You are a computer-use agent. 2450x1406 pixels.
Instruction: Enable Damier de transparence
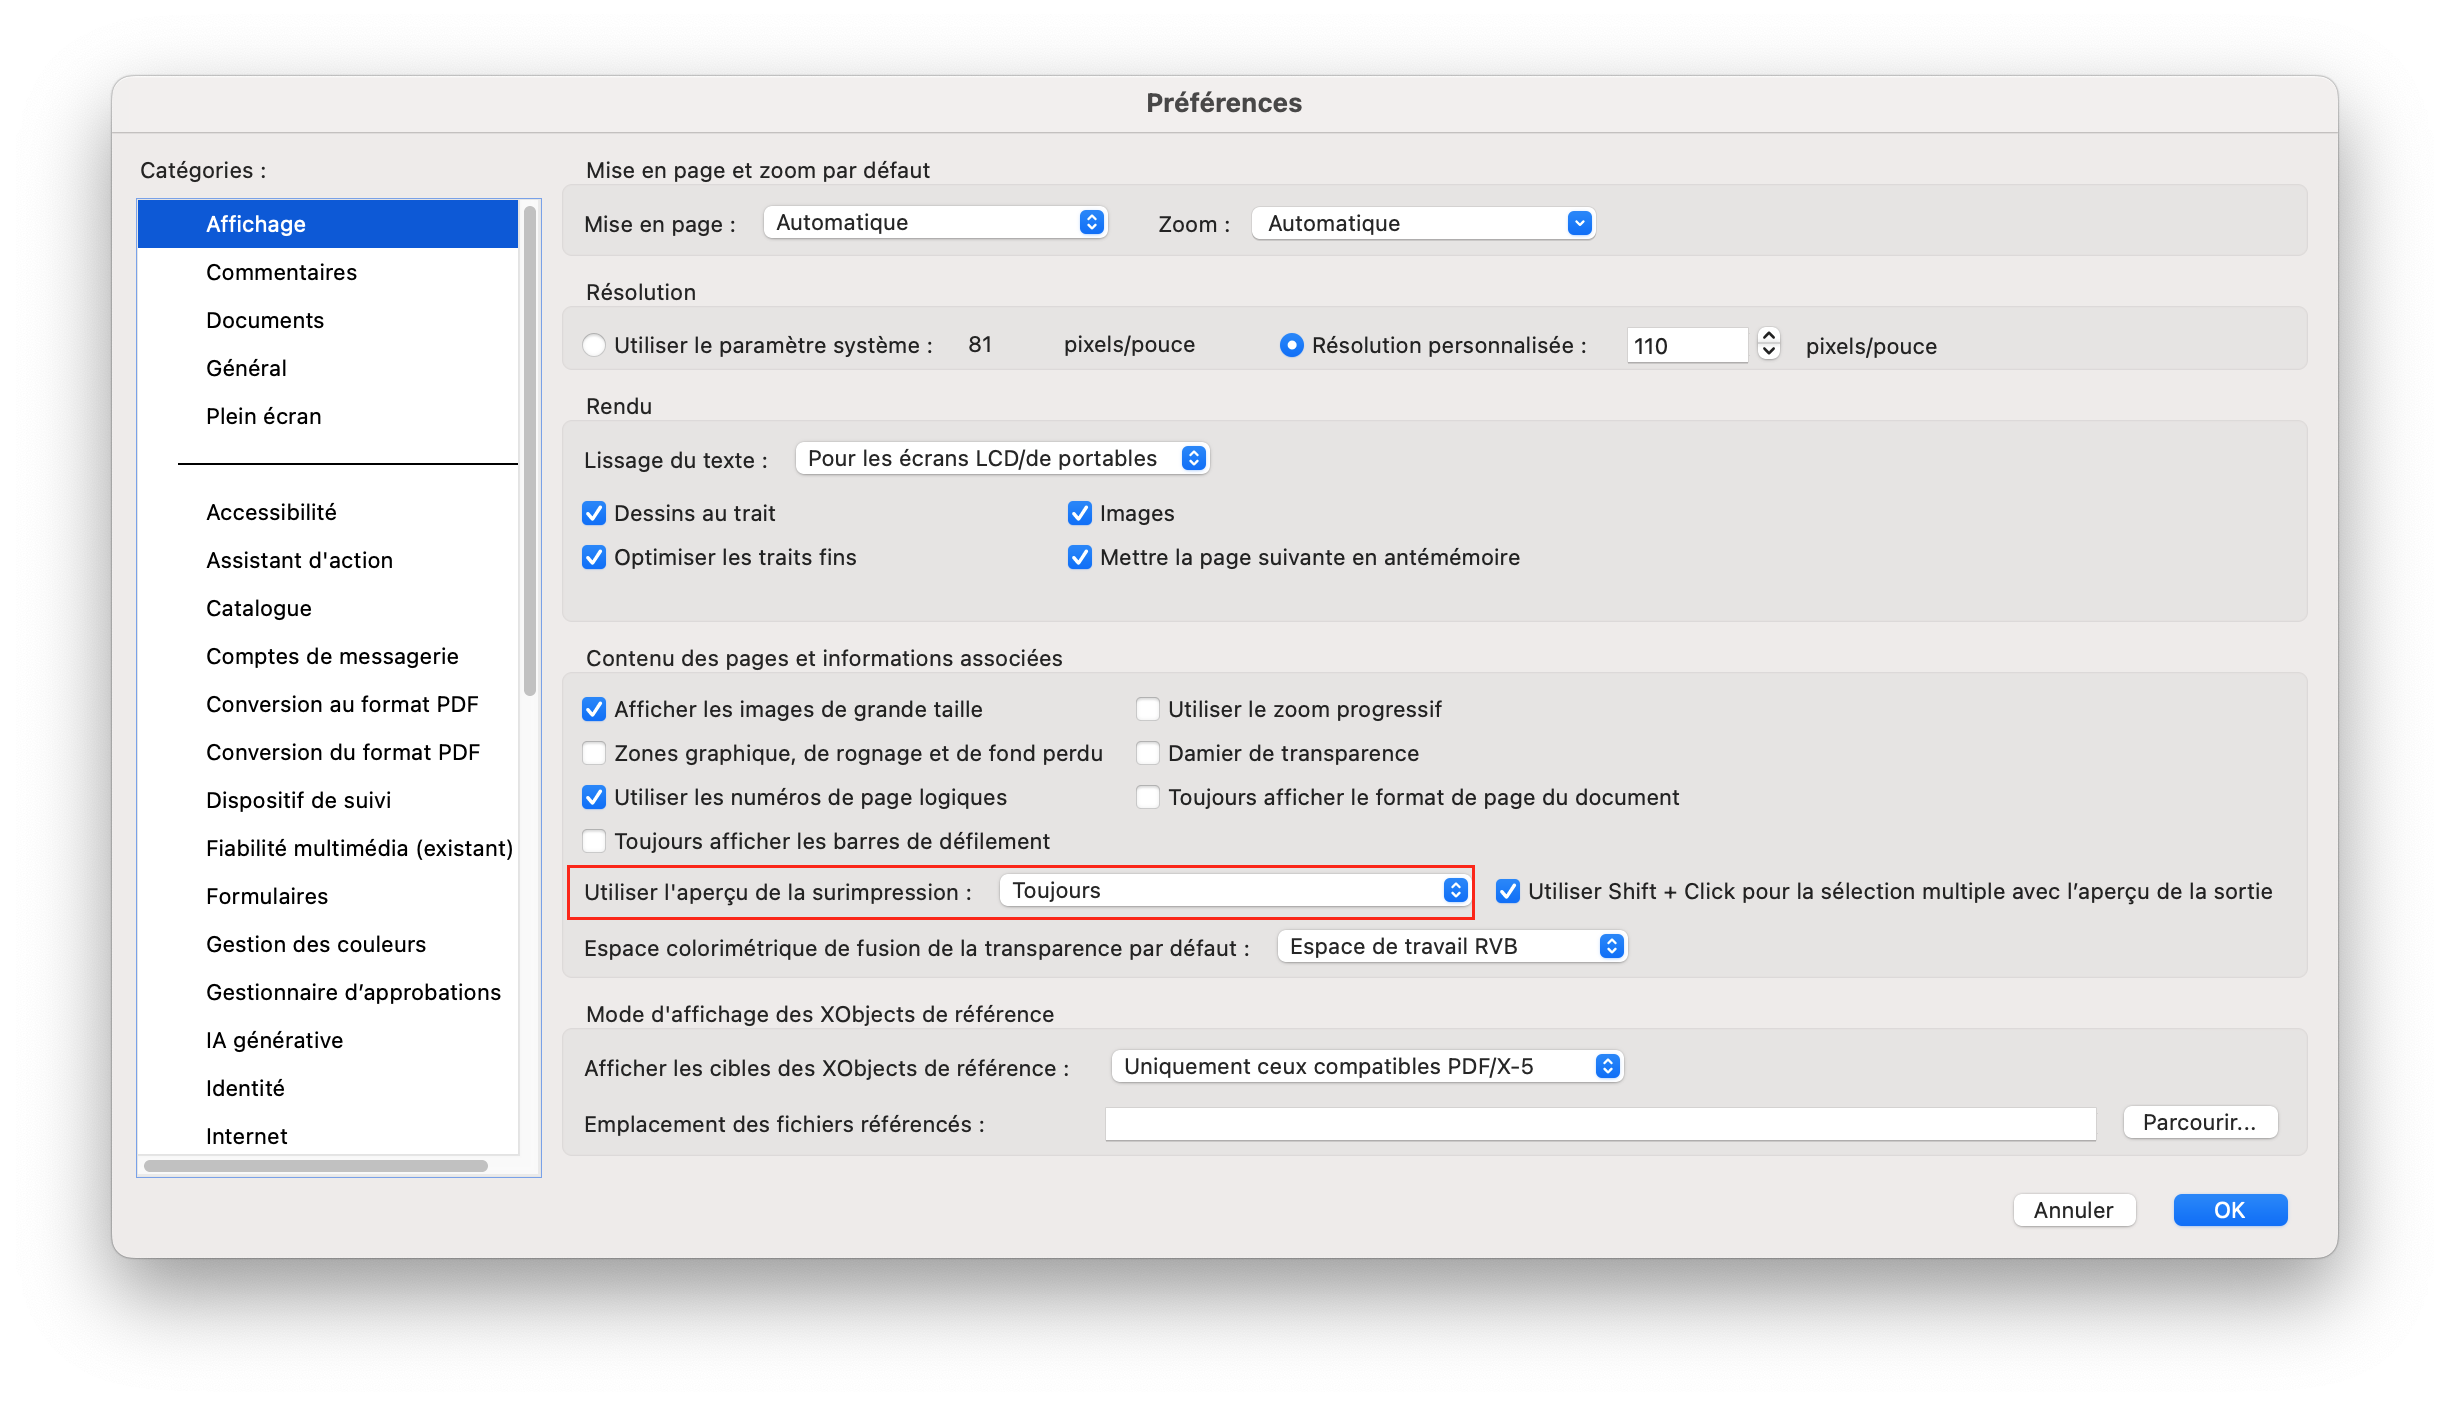tap(1147, 753)
